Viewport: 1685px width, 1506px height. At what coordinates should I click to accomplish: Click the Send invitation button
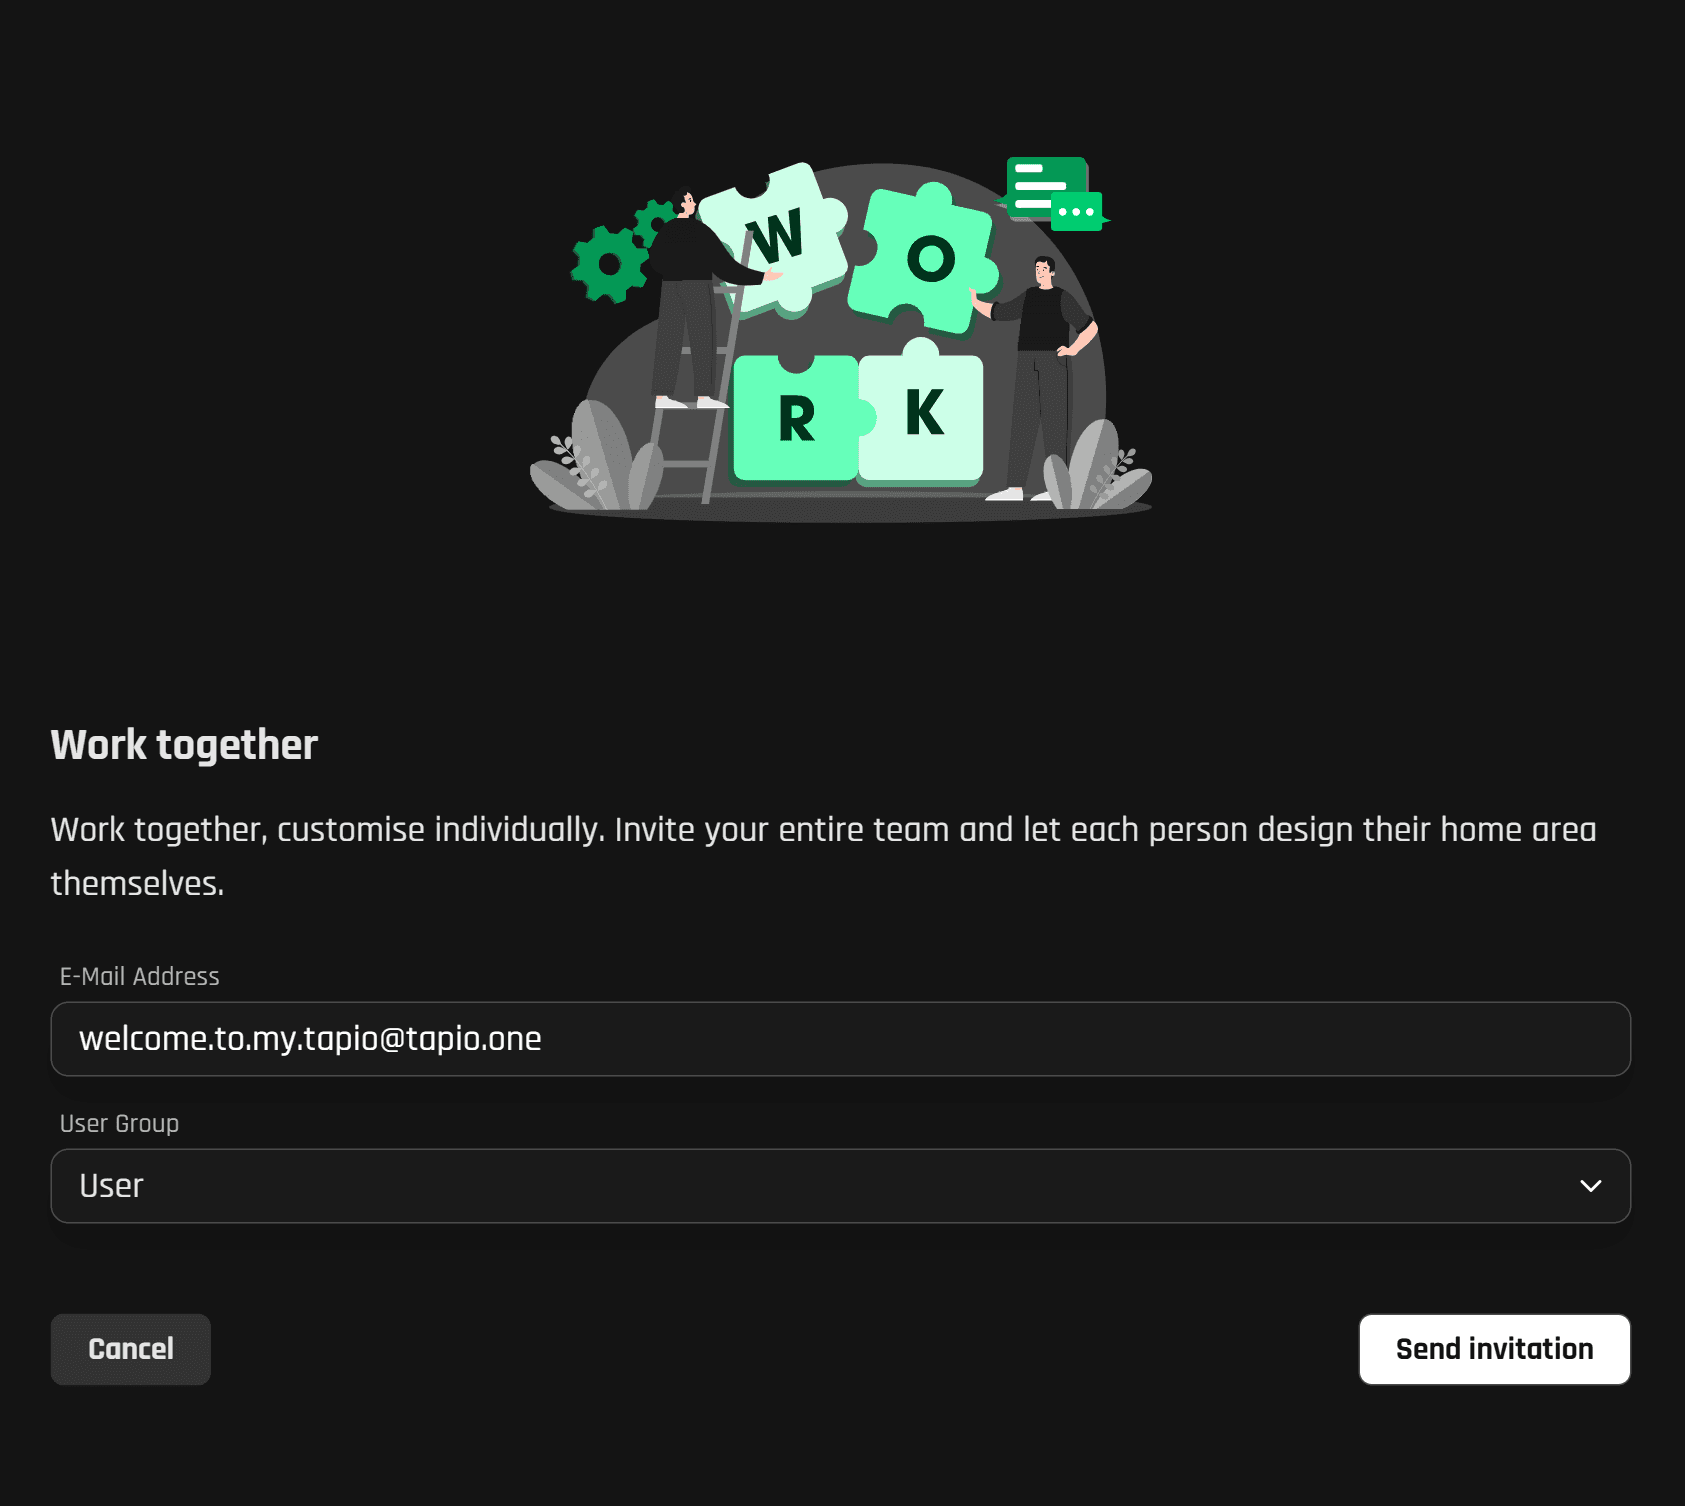(1494, 1348)
